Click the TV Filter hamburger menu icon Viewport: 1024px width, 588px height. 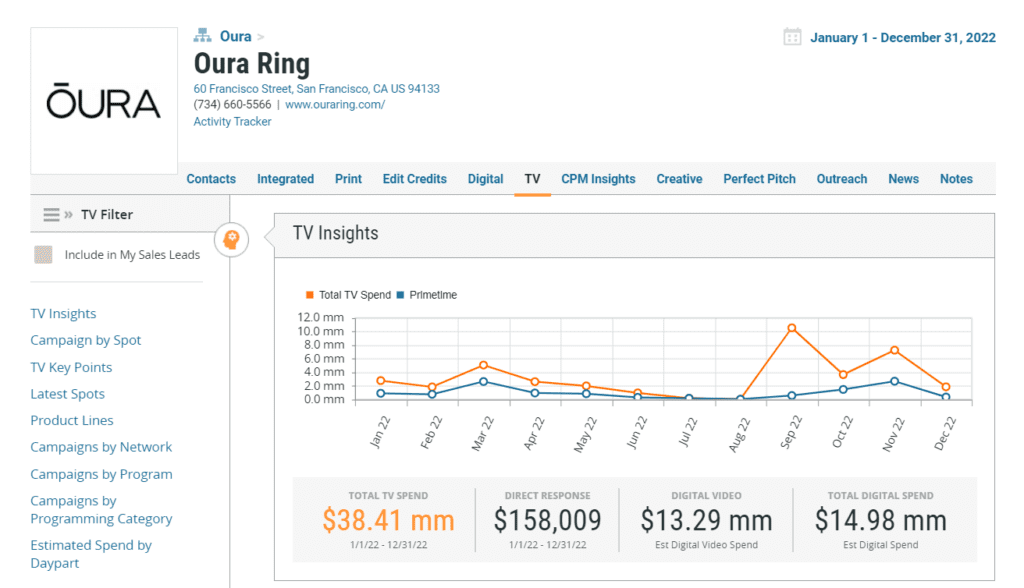52,214
